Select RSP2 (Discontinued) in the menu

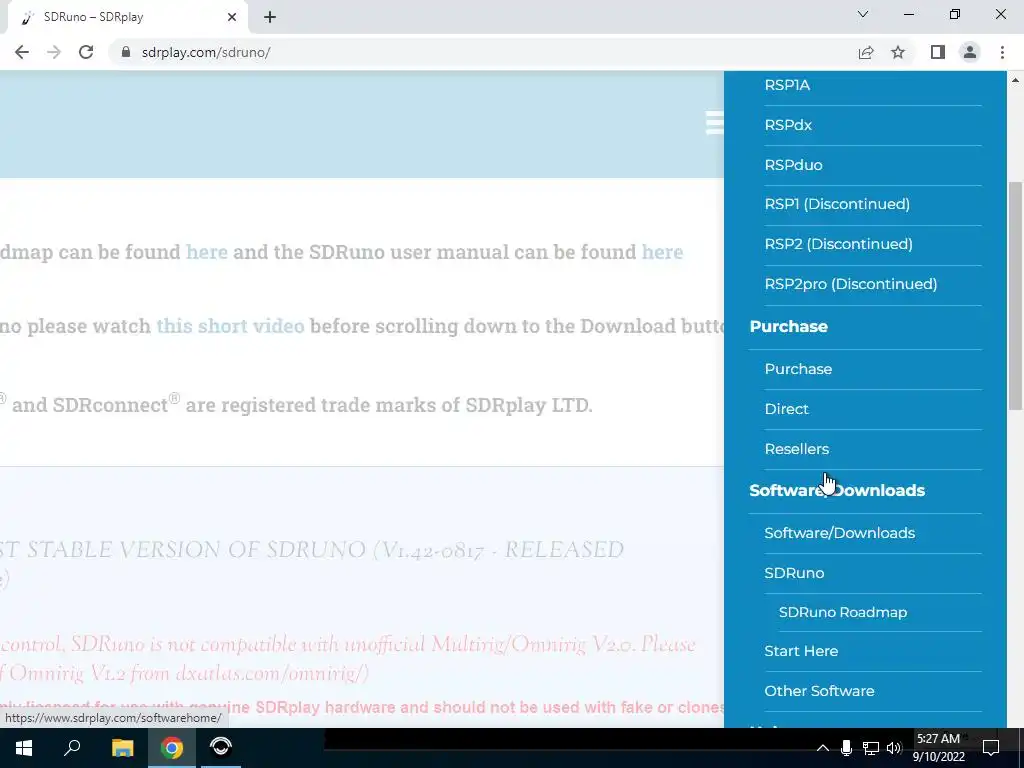pyautogui.click(x=839, y=244)
